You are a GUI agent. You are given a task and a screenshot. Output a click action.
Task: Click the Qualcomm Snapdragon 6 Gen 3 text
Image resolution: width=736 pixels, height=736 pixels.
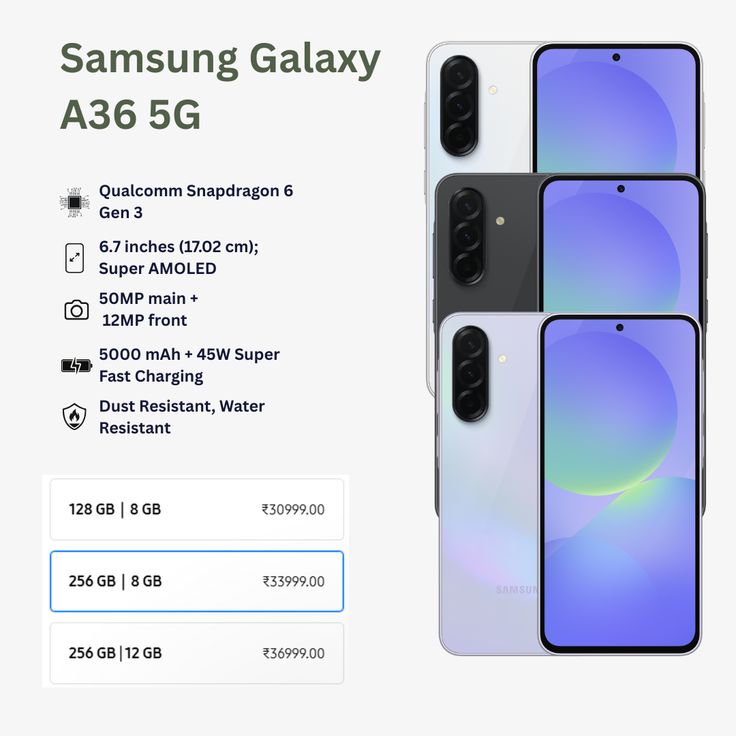196,201
